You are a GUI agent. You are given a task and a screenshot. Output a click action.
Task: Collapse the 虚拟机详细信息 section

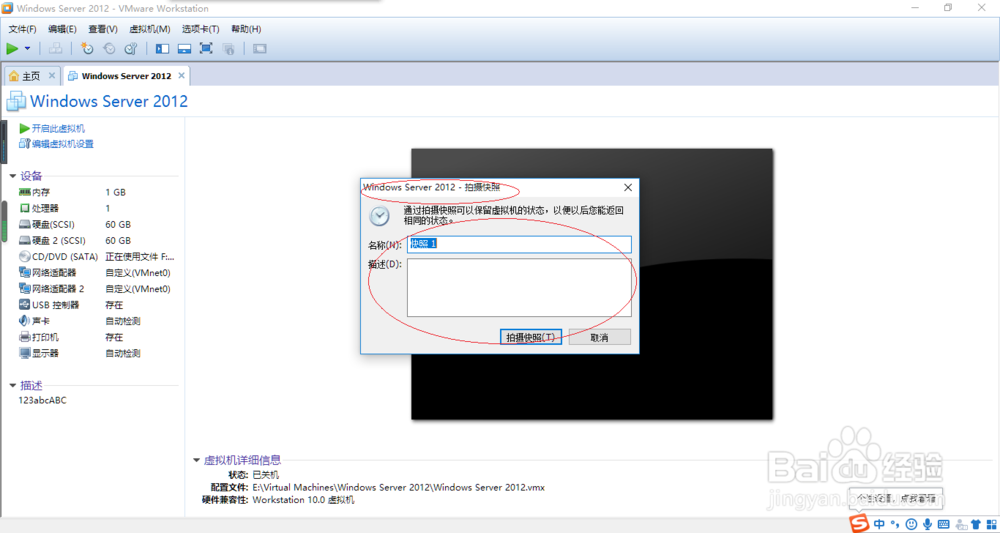point(196,460)
